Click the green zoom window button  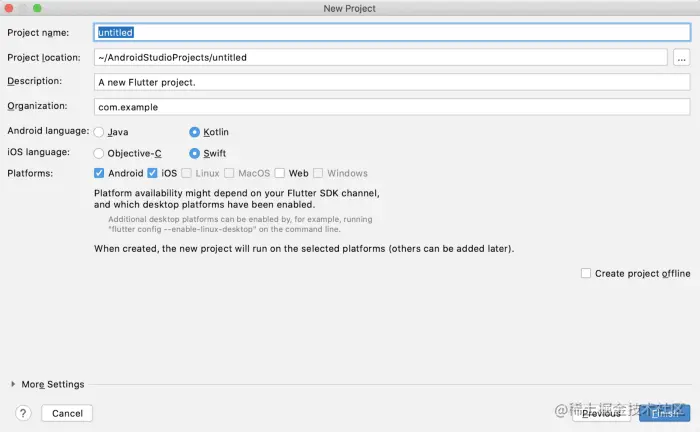click(x=38, y=8)
